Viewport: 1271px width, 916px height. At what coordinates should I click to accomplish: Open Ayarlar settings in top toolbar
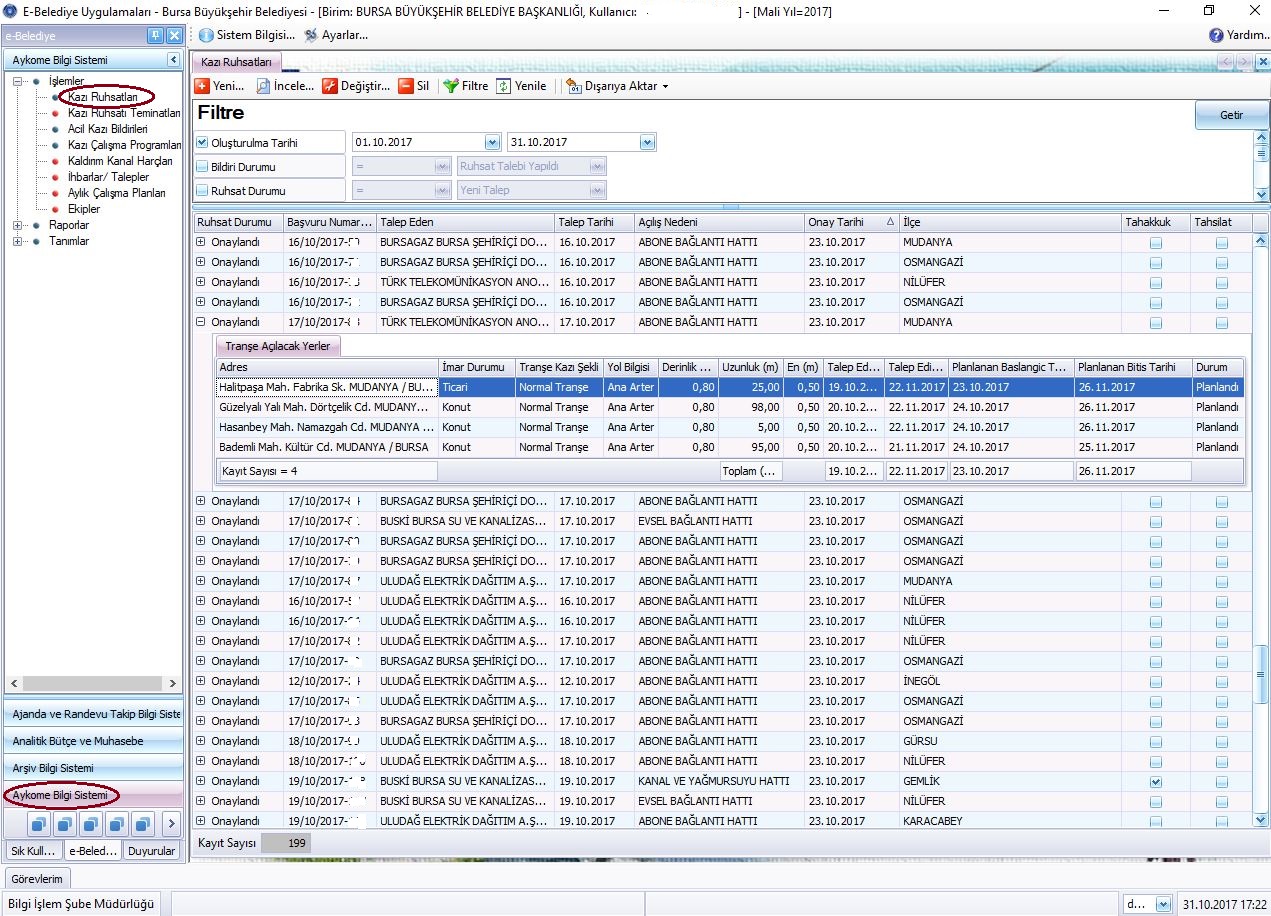pyautogui.click(x=311, y=35)
